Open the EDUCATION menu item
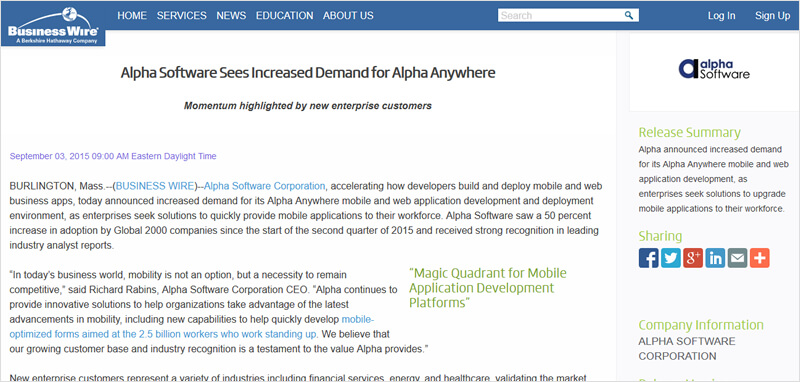The height and width of the screenshot is (382, 800). [x=285, y=15]
